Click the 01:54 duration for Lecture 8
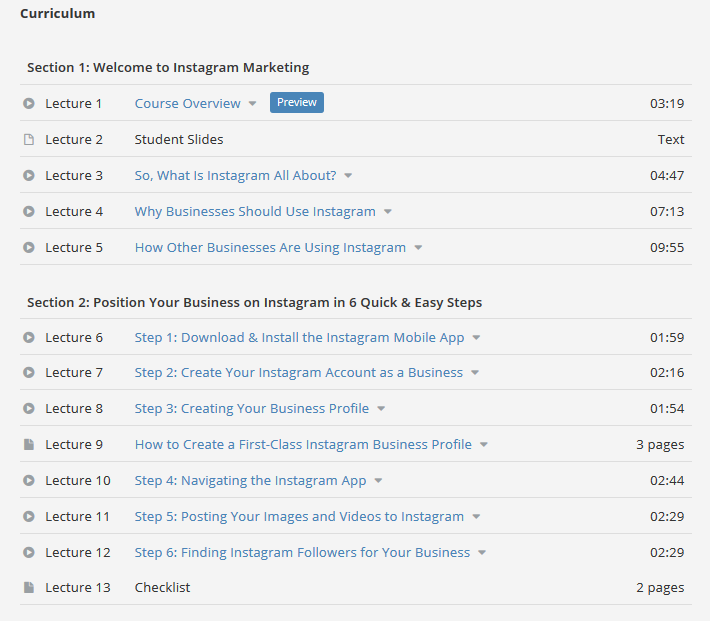 coord(667,409)
